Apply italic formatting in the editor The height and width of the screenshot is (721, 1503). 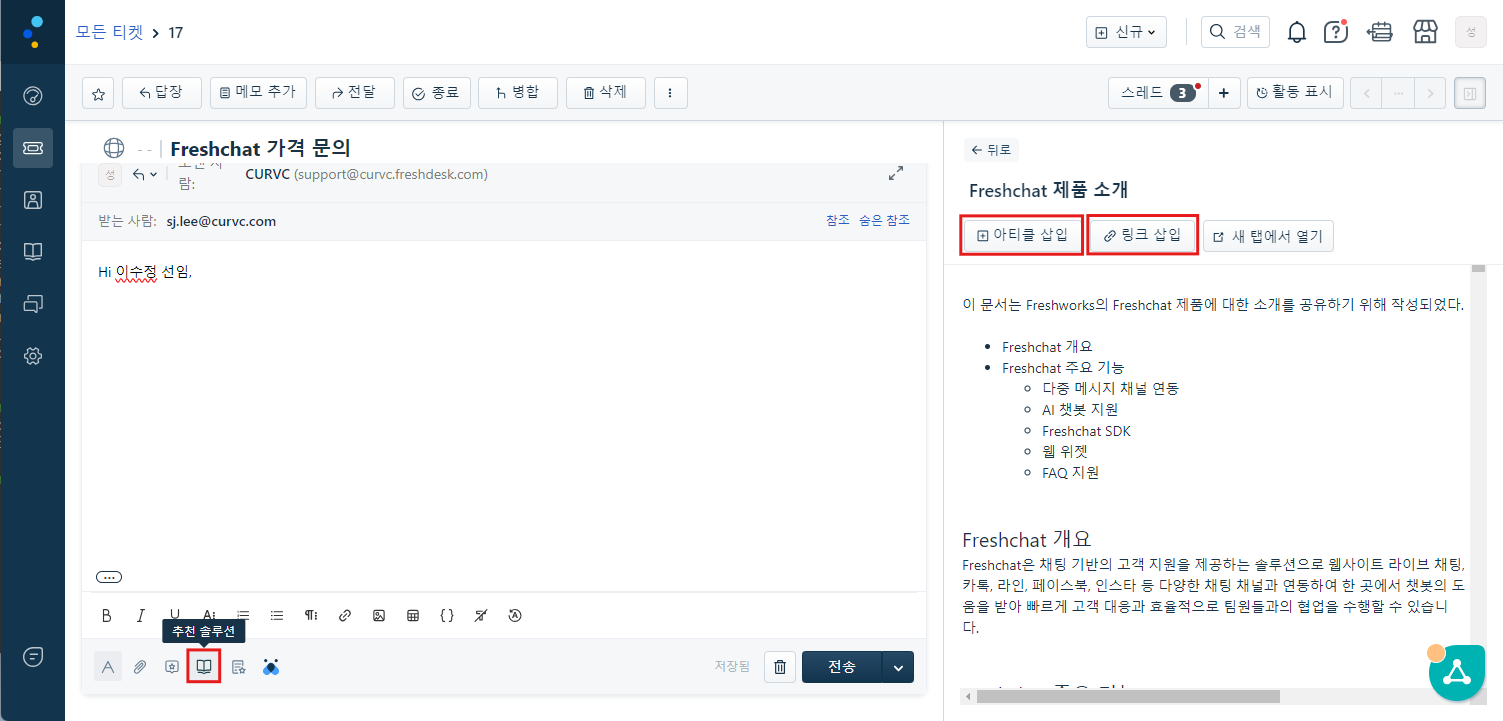click(141, 616)
